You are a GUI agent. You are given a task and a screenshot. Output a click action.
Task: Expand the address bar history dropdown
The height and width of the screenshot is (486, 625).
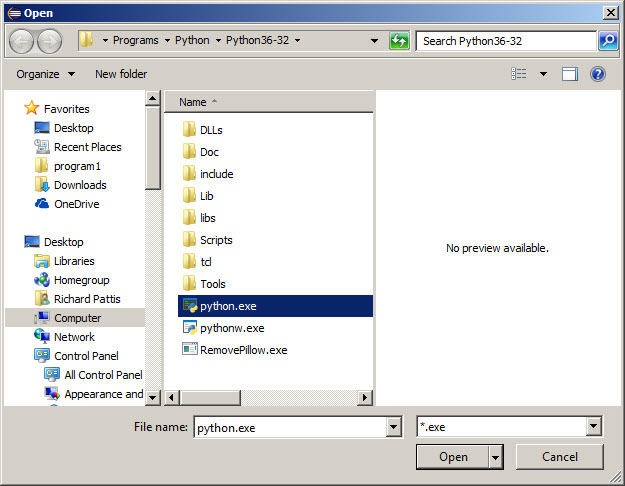(374, 41)
